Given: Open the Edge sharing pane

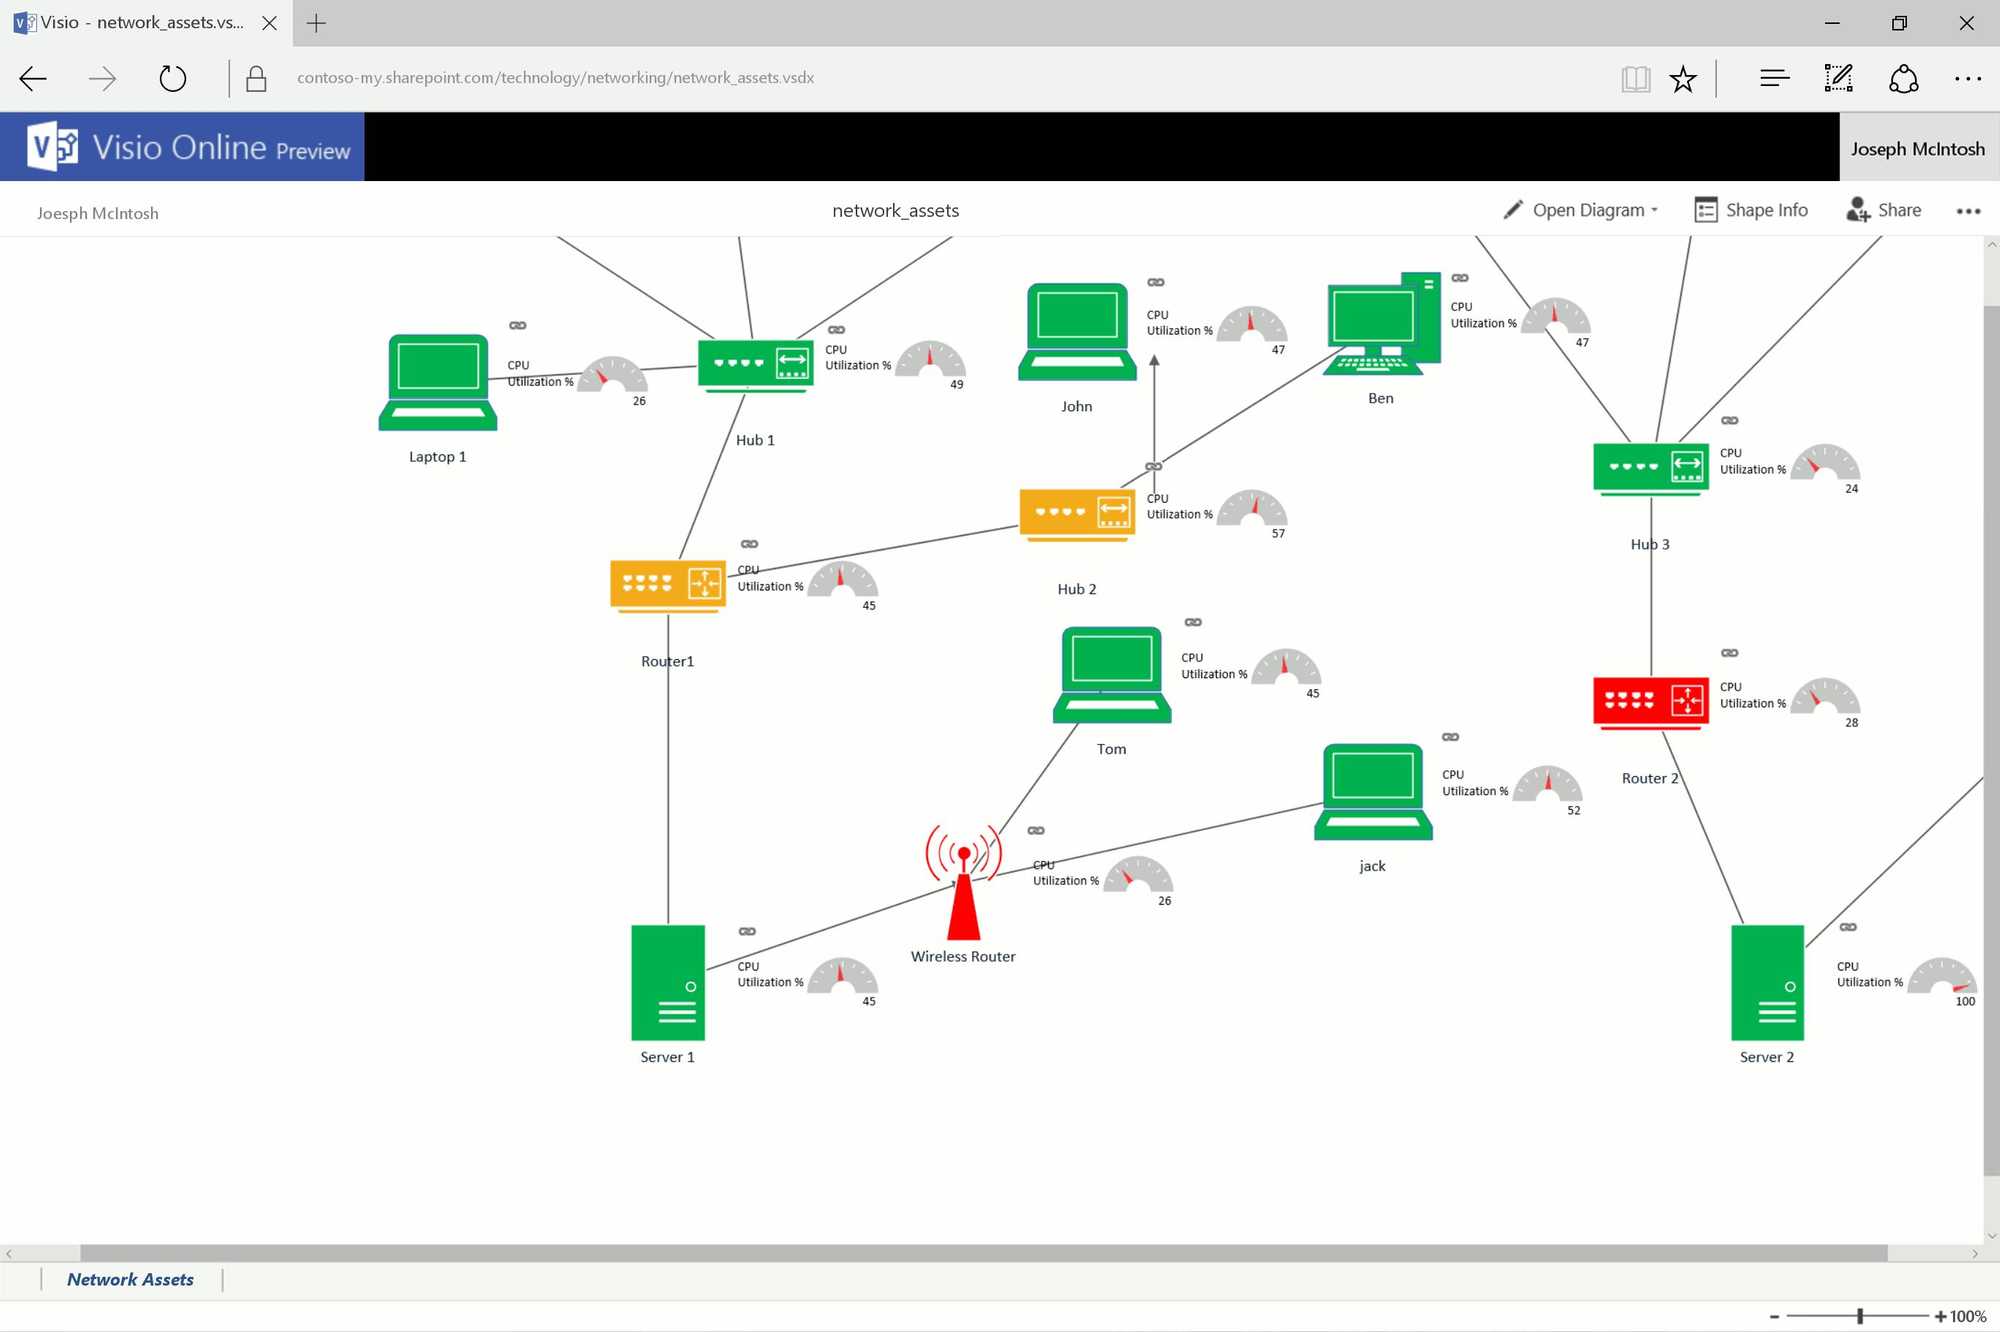Looking at the screenshot, I should [1904, 78].
